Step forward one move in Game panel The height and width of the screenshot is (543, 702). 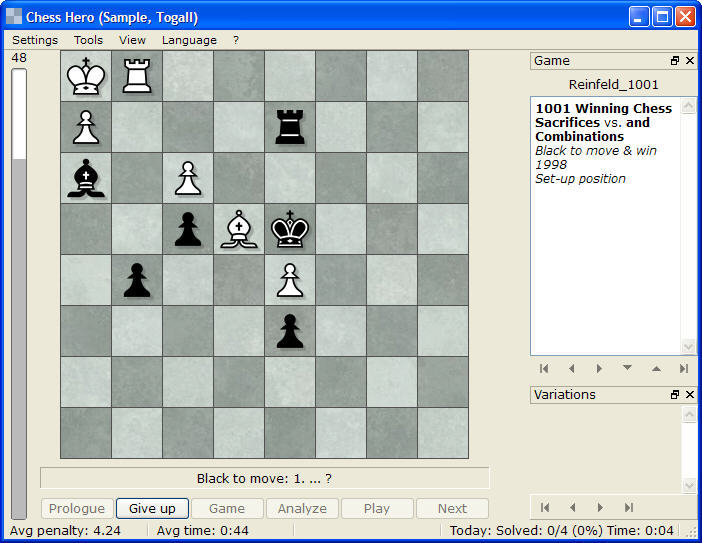[599, 368]
